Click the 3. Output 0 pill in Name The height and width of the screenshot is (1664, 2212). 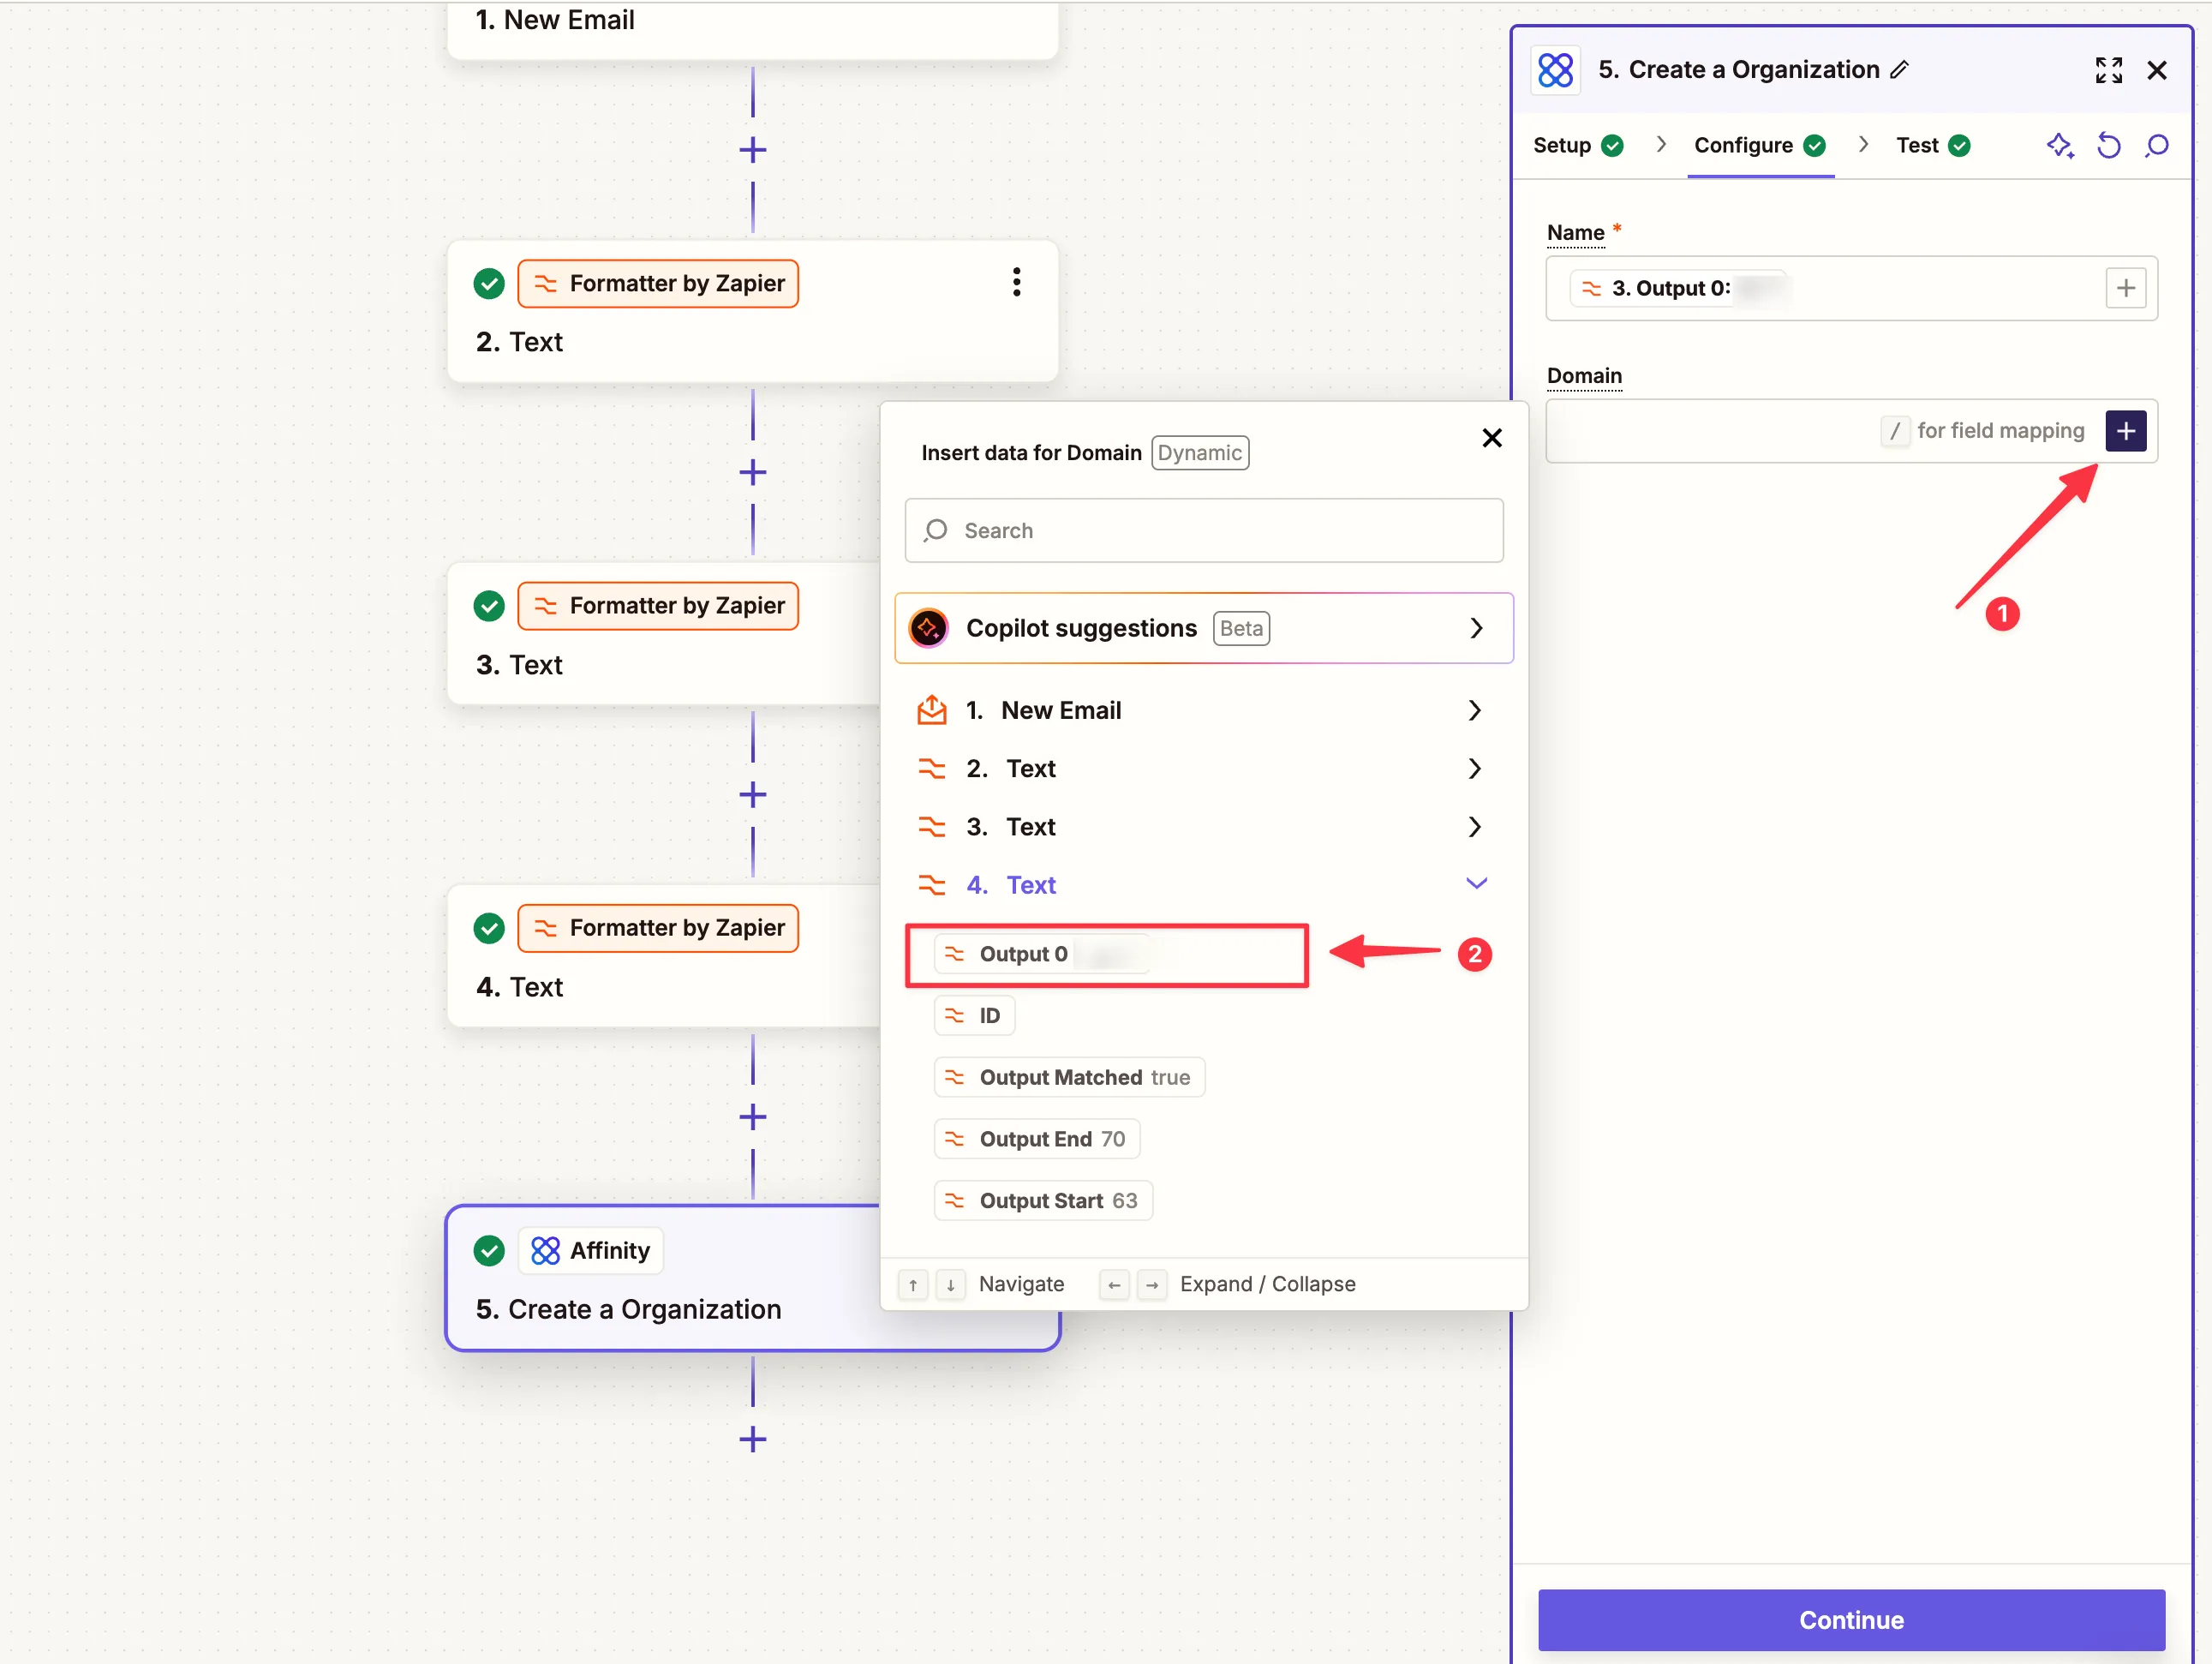point(1679,288)
